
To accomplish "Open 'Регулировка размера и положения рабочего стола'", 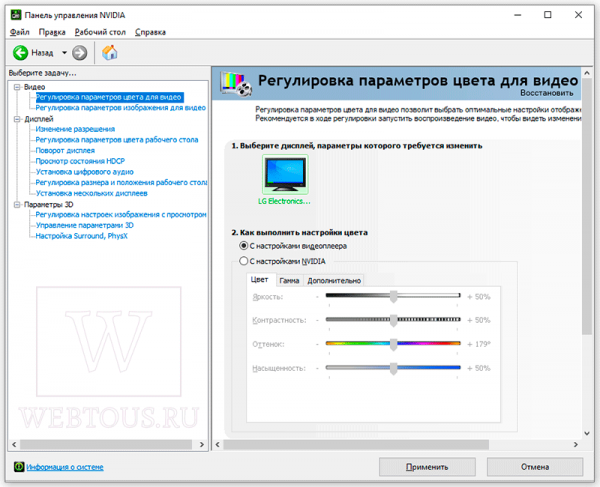I will pos(121,183).
